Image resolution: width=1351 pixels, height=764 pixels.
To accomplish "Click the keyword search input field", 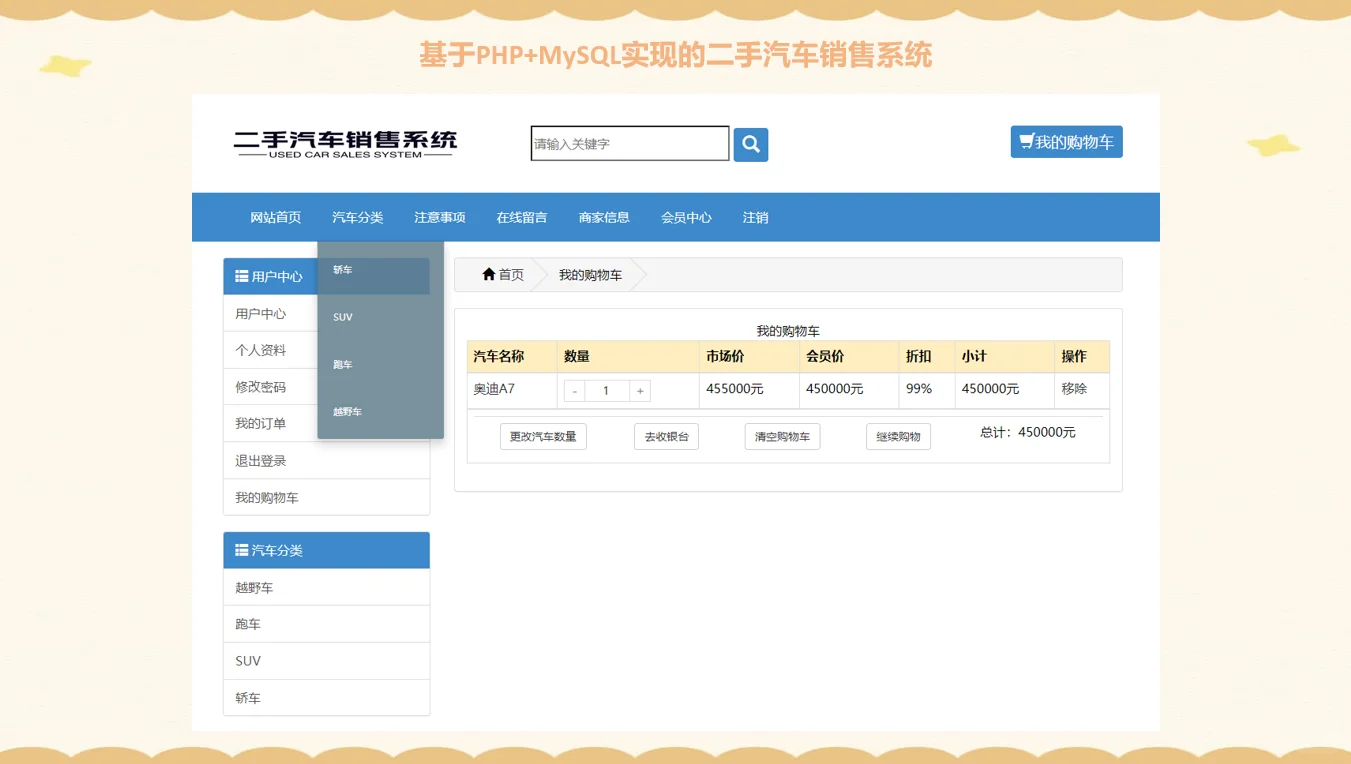I will pyautogui.click(x=629, y=144).
